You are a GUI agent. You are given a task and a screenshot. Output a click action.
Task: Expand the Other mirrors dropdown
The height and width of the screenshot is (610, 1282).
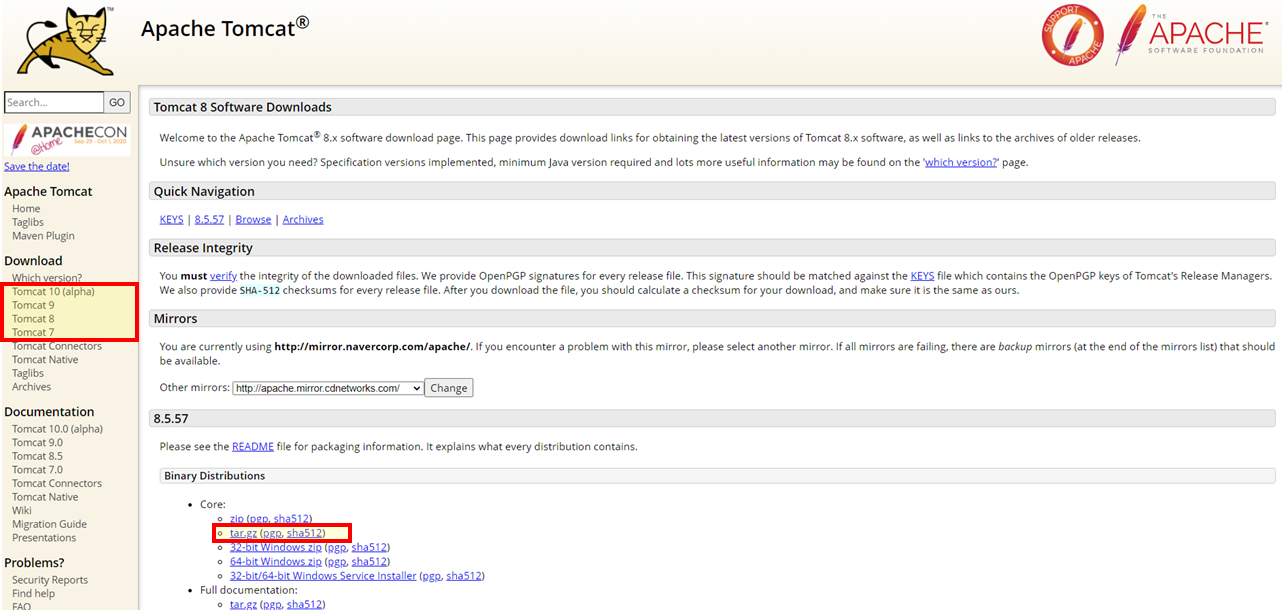pyautogui.click(x=328, y=388)
